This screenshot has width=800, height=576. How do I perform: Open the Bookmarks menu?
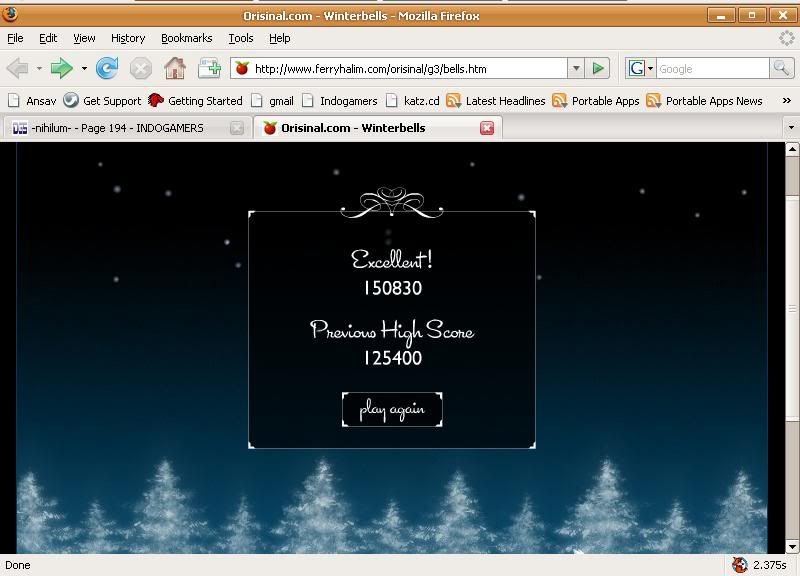(x=187, y=38)
